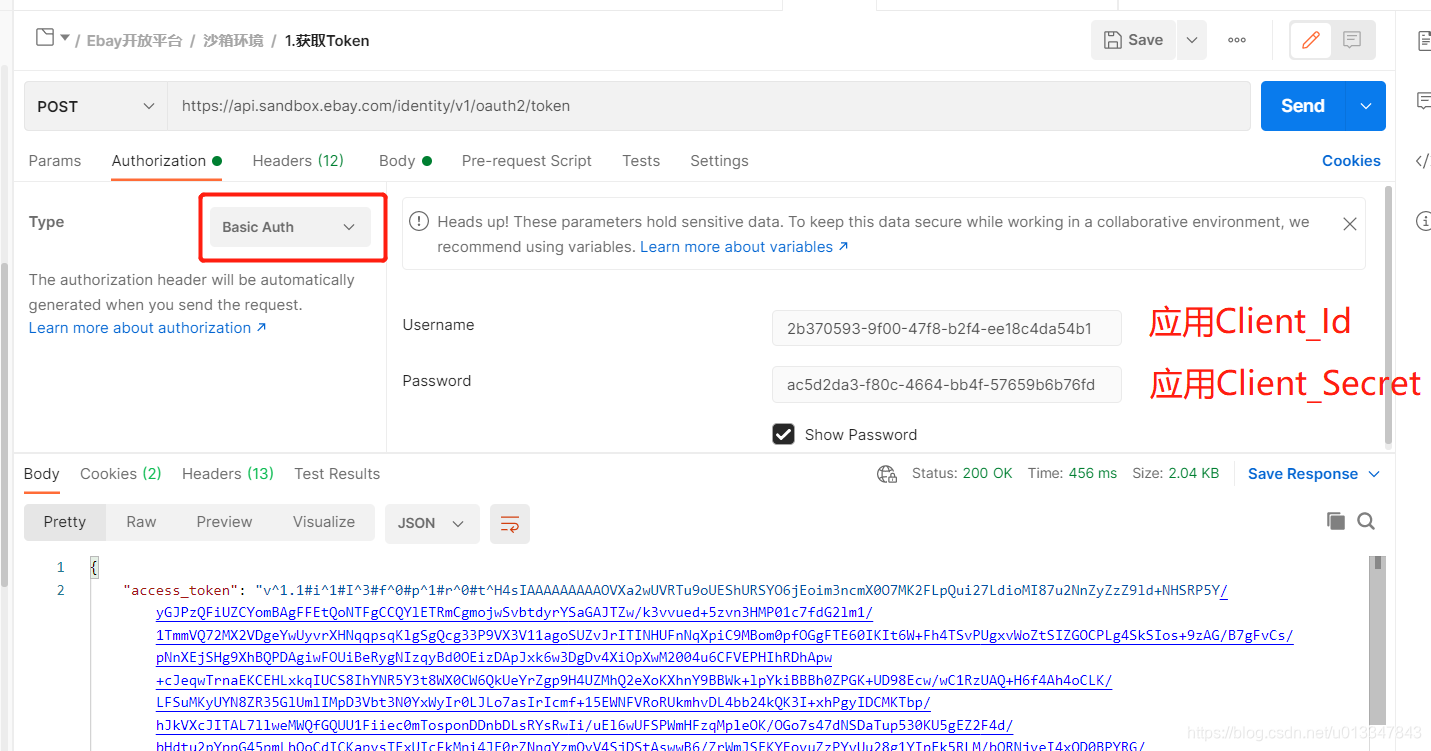
Task: Send the request with the Send button
Action: tap(1303, 106)
